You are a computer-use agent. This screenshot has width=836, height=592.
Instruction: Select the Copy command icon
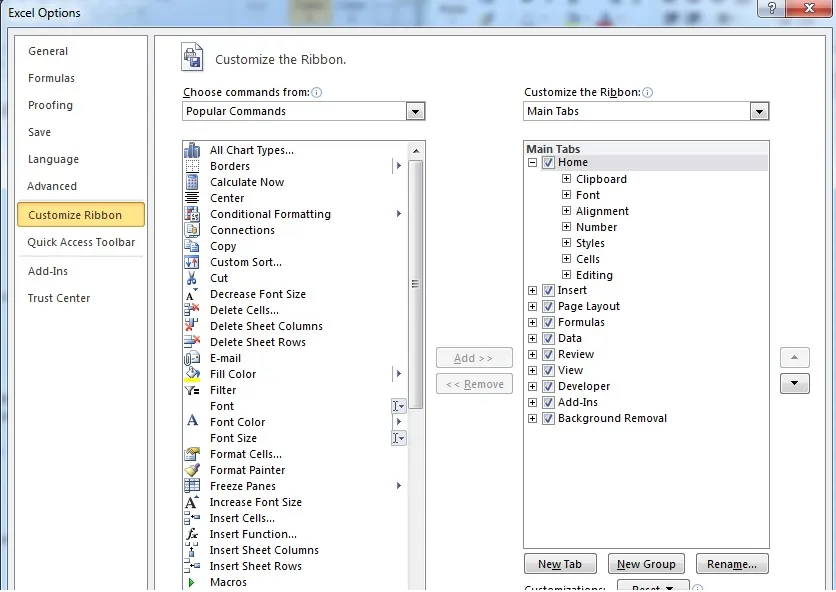click(x=192, y=246)
